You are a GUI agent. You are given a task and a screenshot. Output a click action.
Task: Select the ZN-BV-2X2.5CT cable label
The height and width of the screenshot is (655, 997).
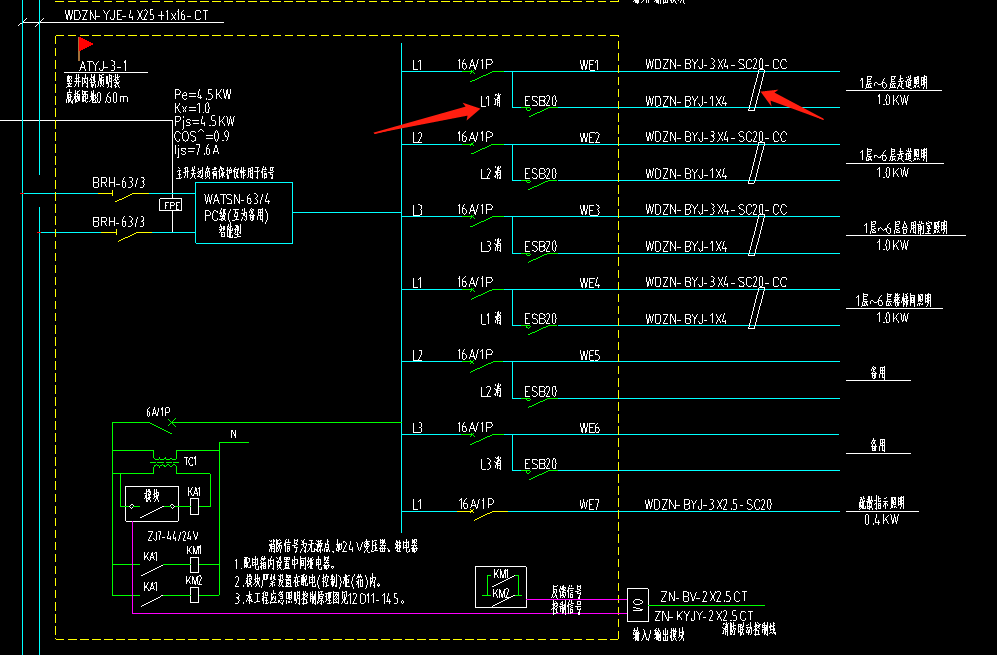703,596
